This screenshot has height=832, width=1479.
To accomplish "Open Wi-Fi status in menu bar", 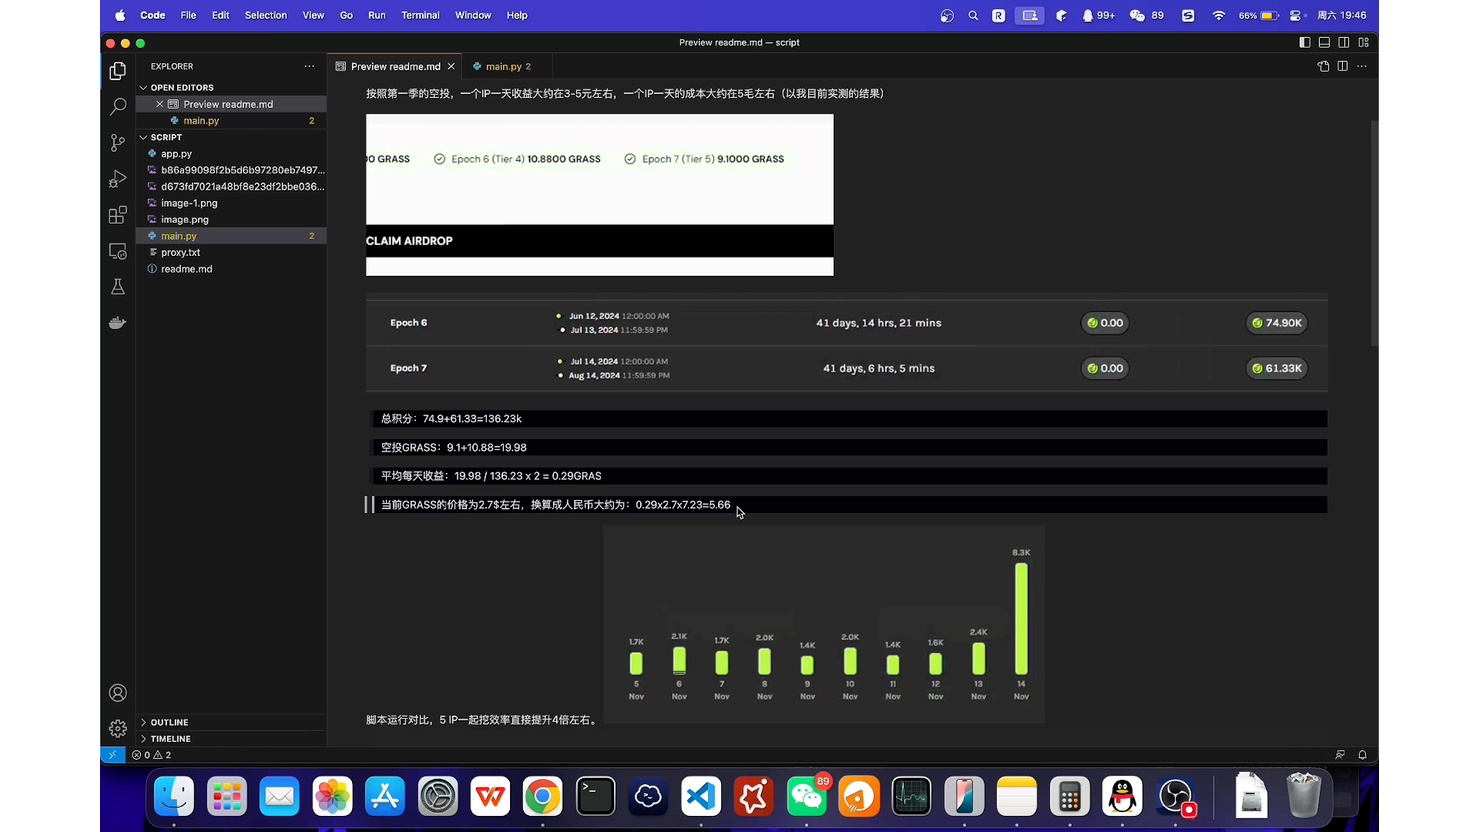I will (x=1218, y=15).
